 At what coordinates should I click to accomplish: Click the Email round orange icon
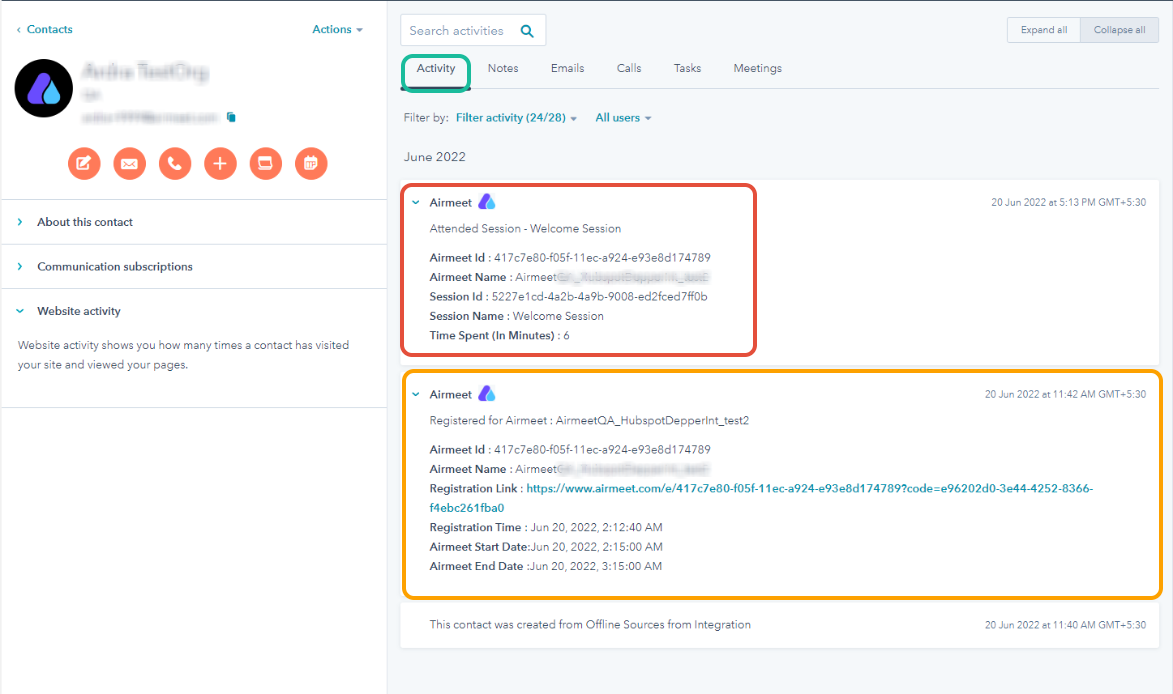[x=129, y=164]
